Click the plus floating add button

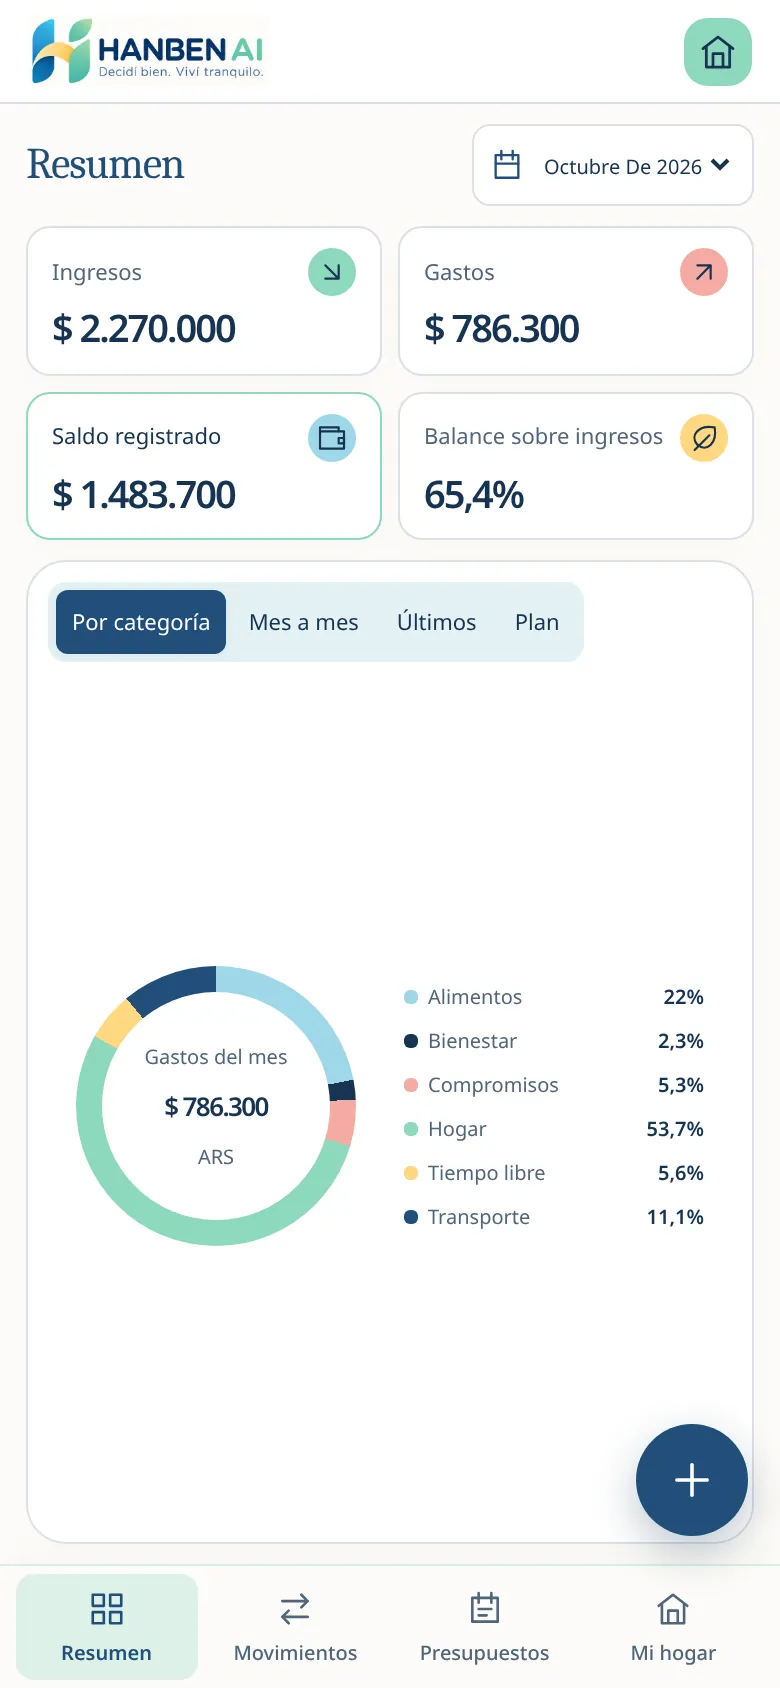(x=692, y=1480)
